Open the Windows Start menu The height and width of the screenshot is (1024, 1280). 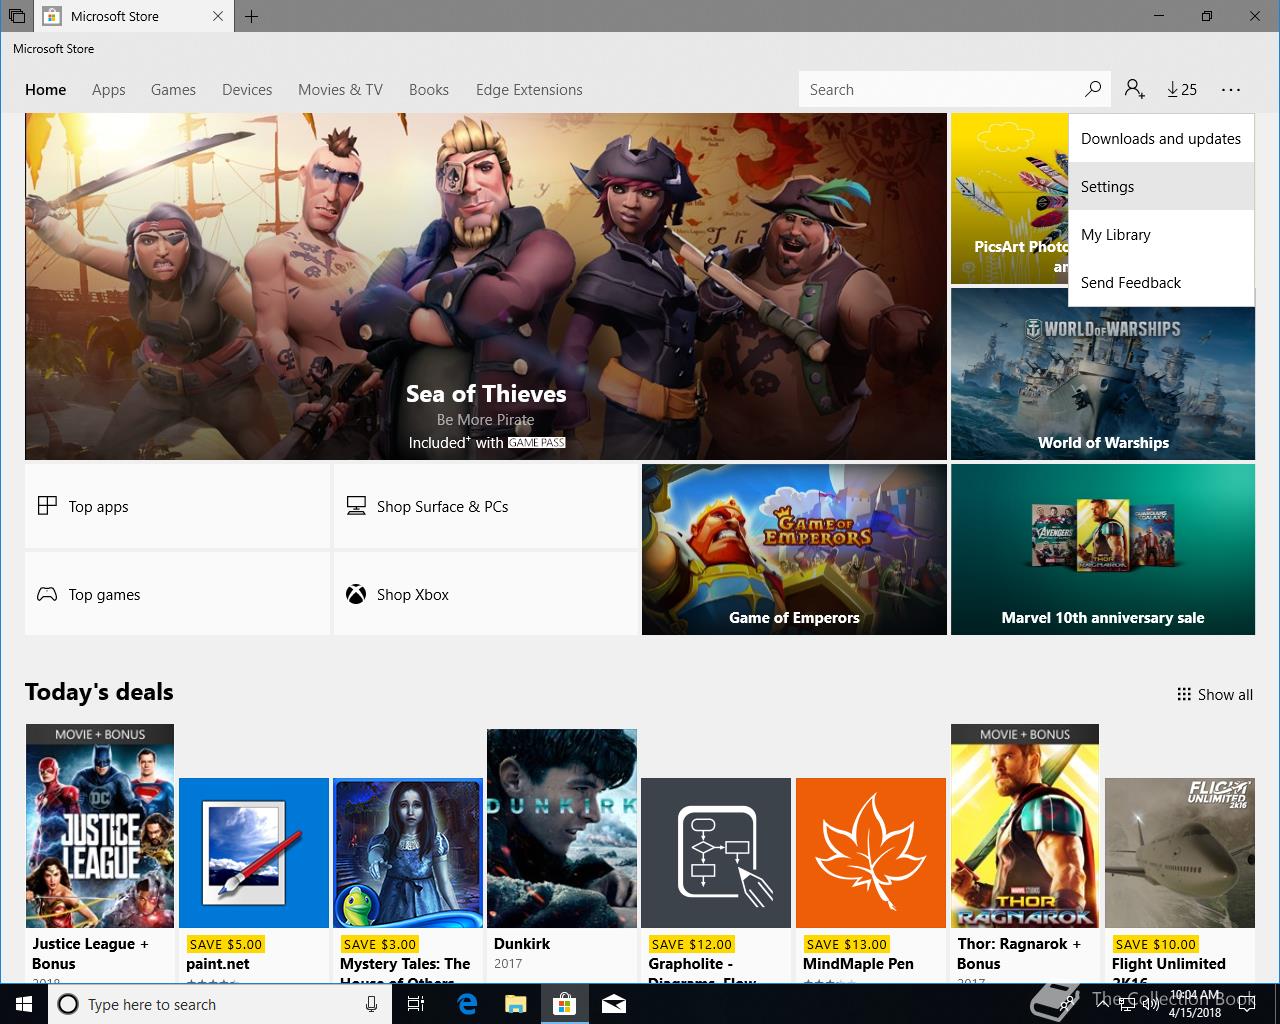click(24, 1004)
